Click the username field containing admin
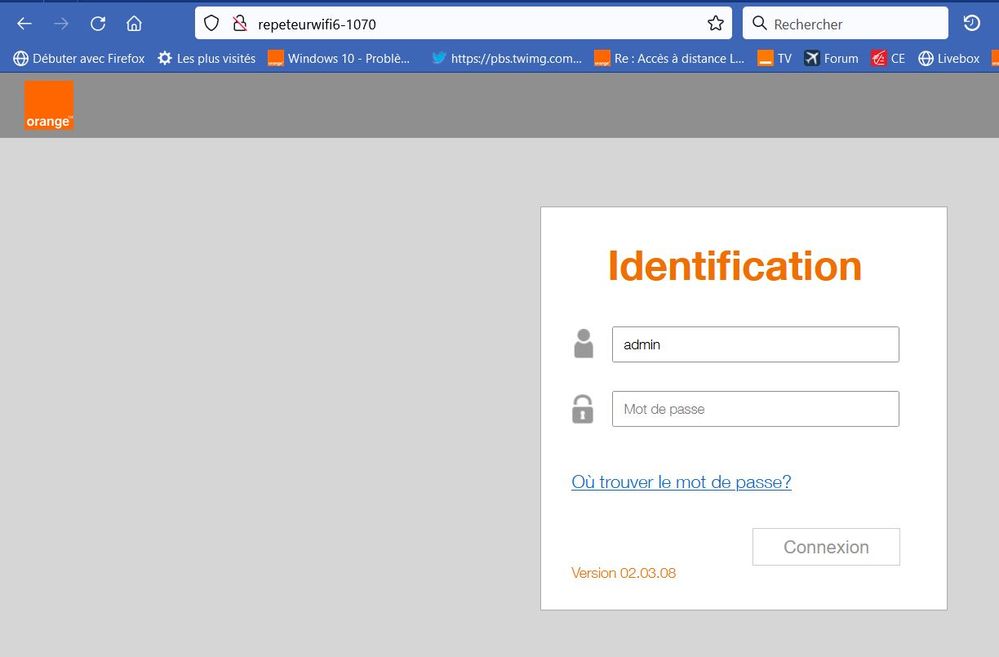This screenshot has width=999, height=657. (x=755, y=344)
